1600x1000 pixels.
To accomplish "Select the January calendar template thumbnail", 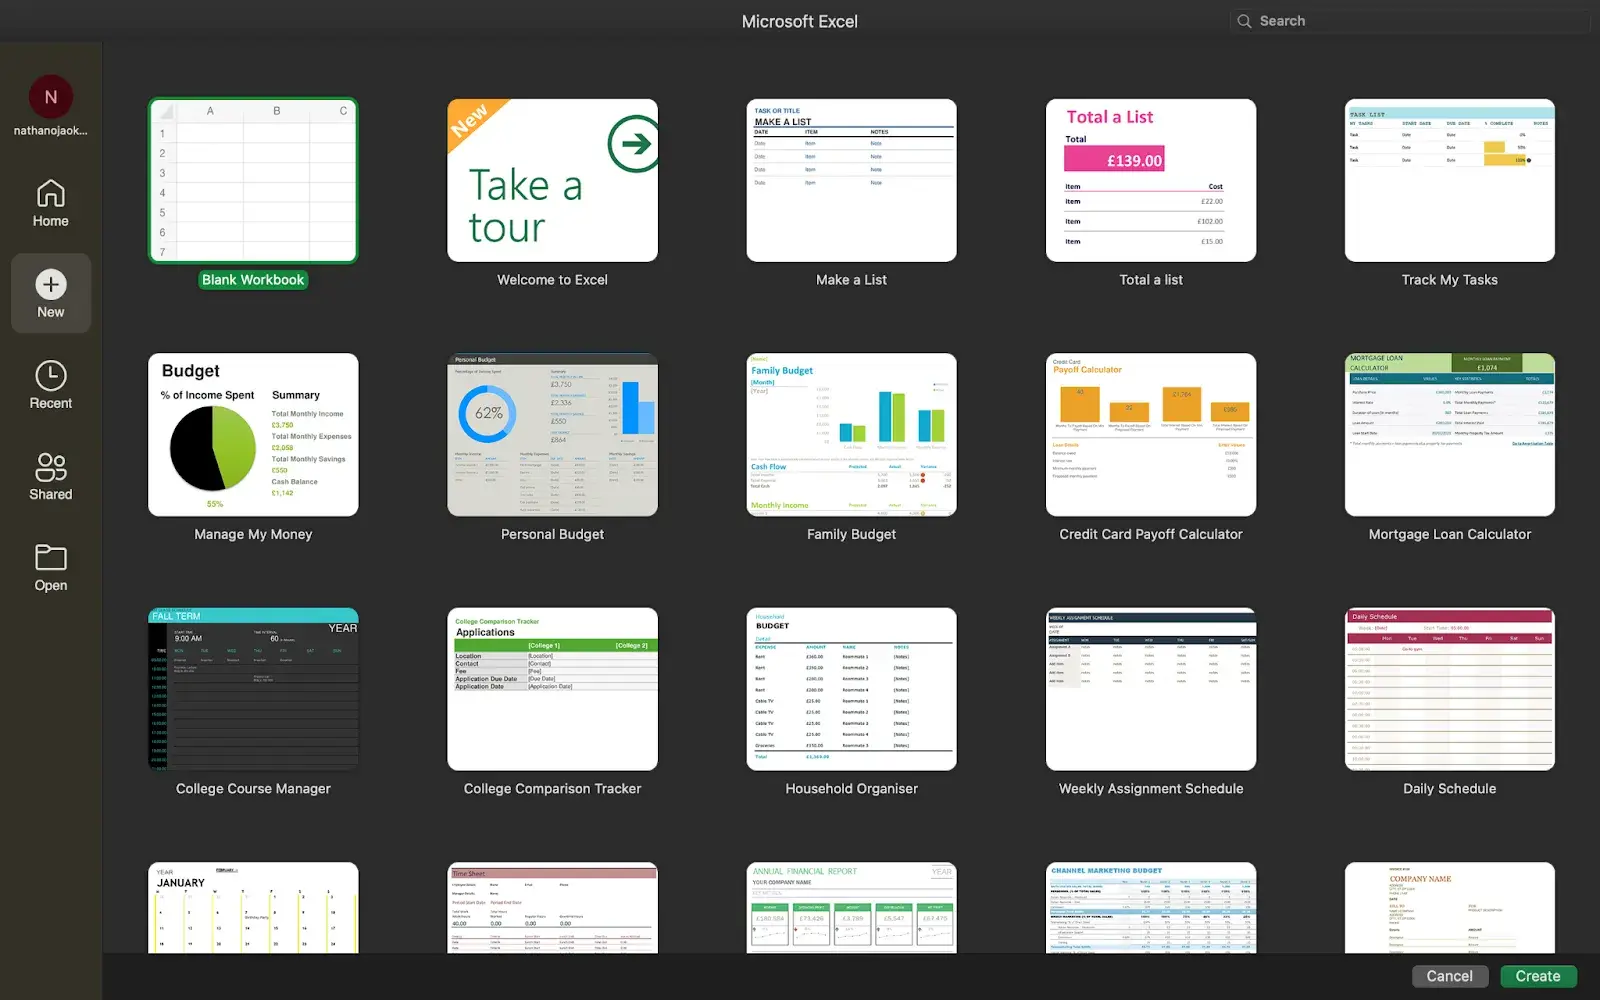I will pyautogui.click(x=253, y=907).
